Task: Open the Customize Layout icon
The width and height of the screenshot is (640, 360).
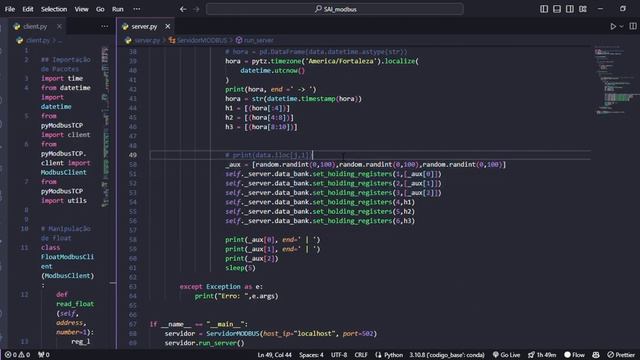Action: [583, 9]
